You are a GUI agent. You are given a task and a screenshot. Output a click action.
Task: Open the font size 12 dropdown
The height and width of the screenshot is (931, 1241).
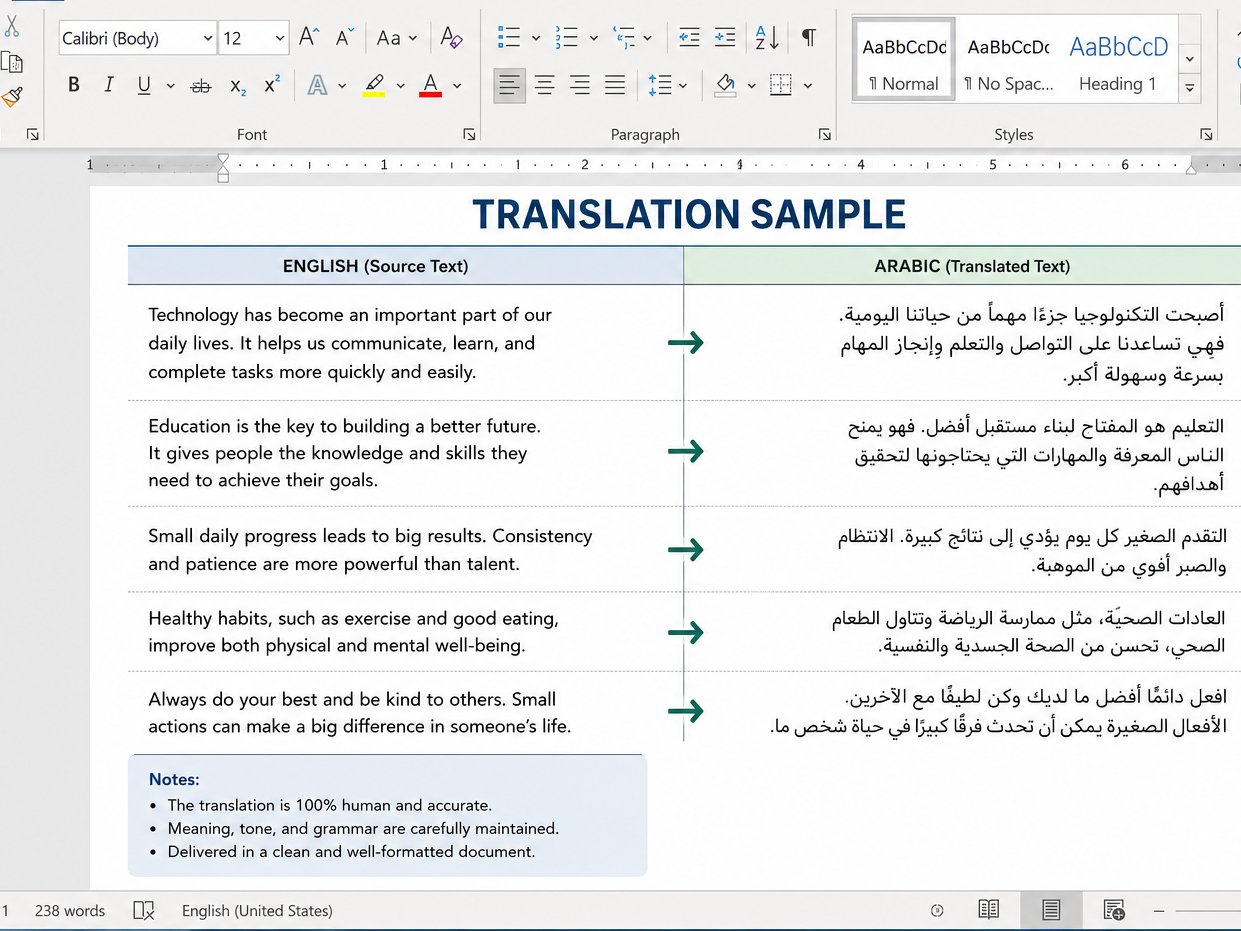click(280, 38)
